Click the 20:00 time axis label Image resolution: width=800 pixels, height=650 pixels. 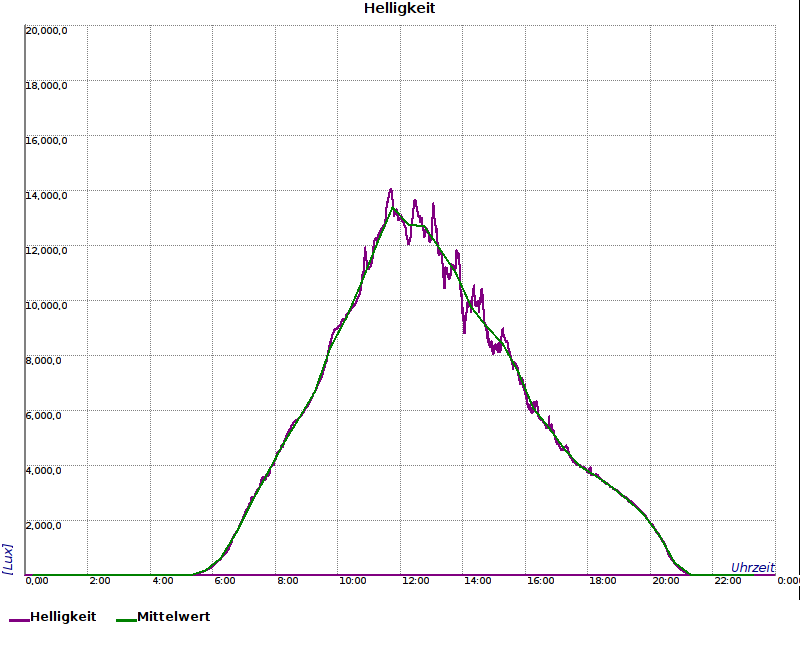point(665,581)
